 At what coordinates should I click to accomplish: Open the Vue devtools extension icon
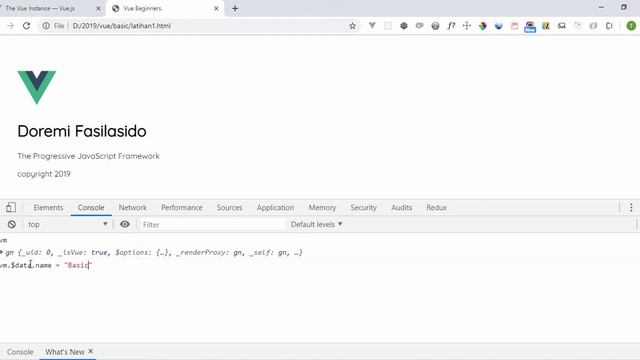point(372,26)
